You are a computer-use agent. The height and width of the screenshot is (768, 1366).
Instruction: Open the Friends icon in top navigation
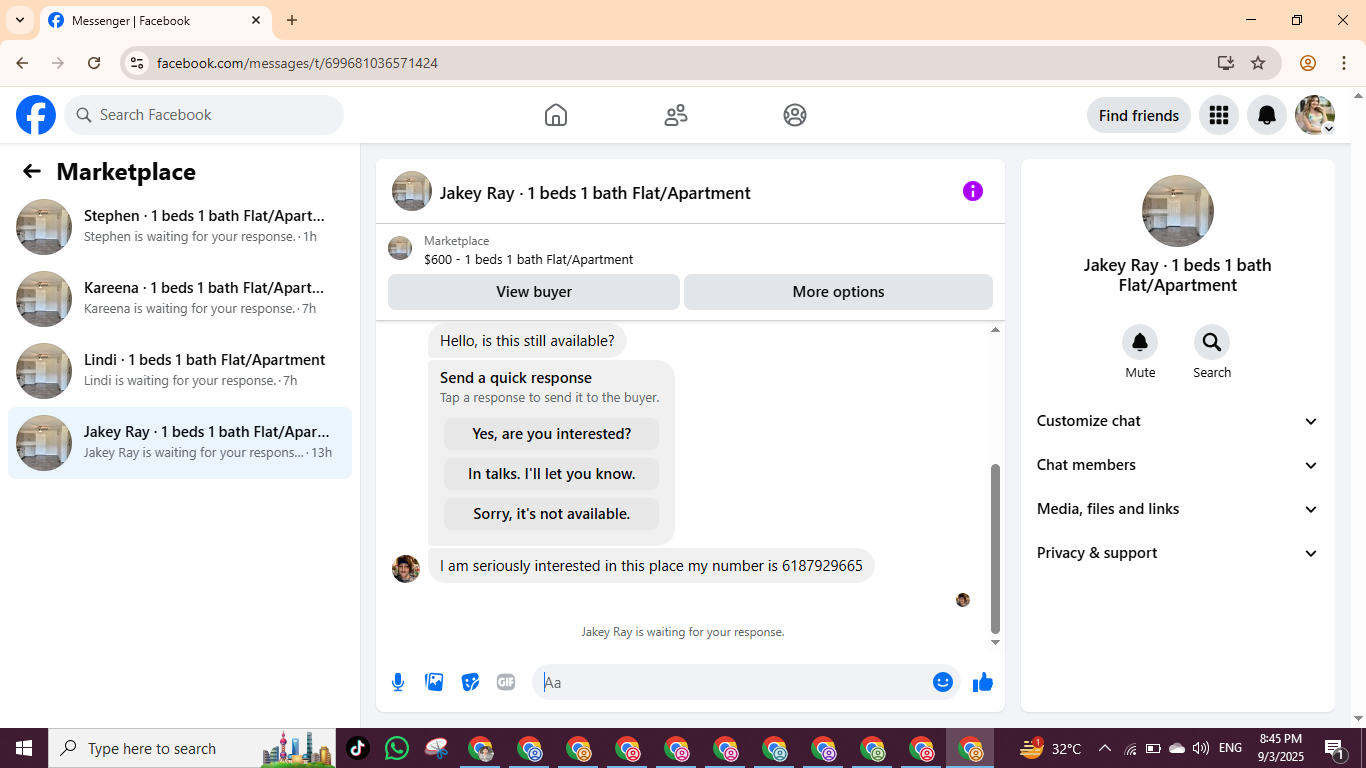(x=676, y=115)
